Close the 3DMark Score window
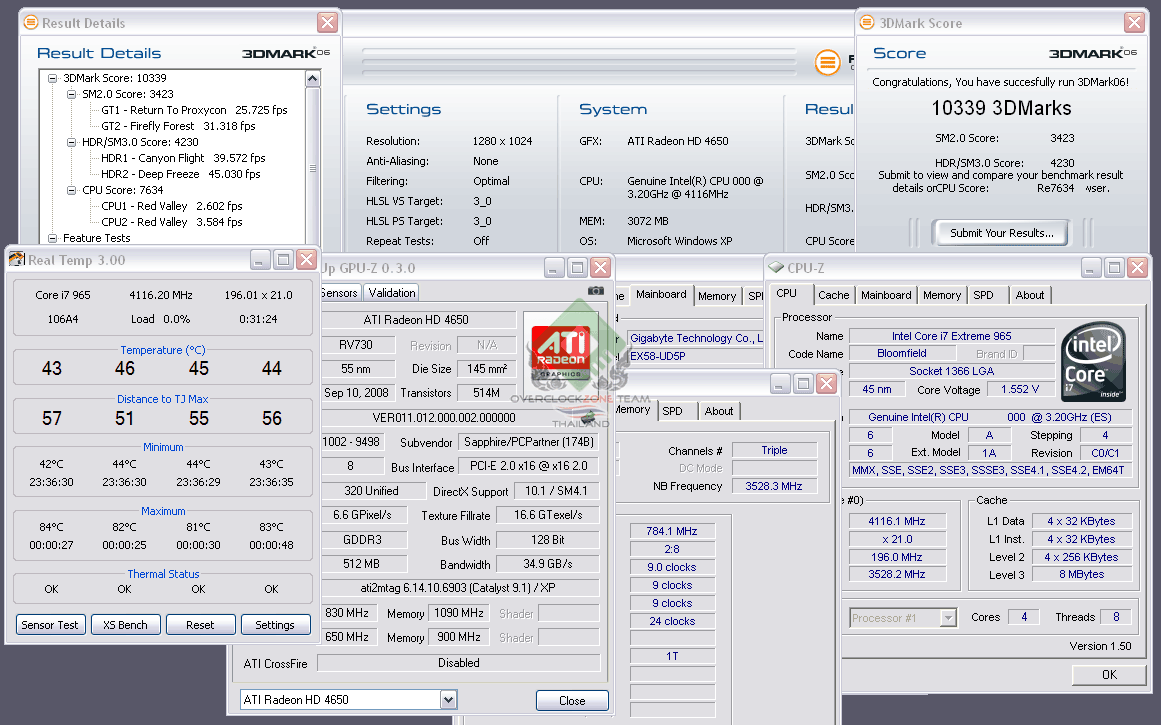 click(1134, 22)
